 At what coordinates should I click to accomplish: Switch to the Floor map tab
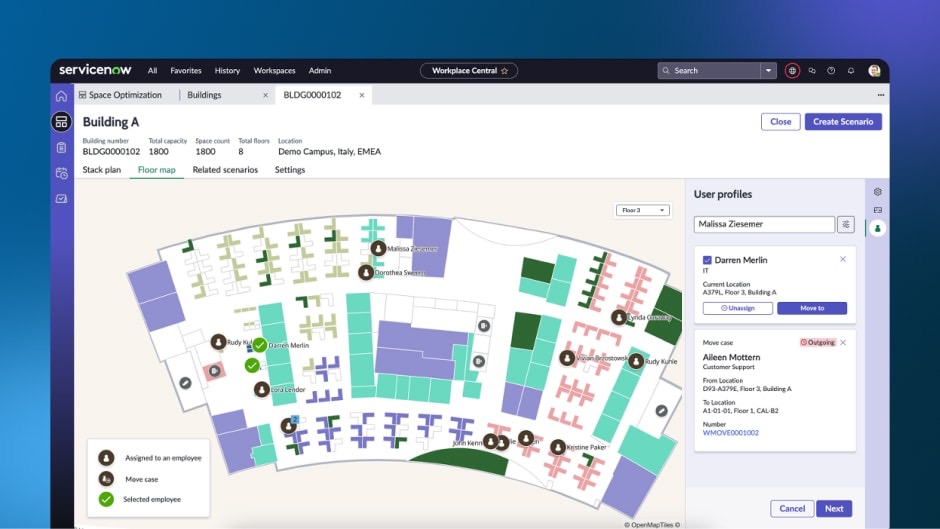[x=156, y=170]
